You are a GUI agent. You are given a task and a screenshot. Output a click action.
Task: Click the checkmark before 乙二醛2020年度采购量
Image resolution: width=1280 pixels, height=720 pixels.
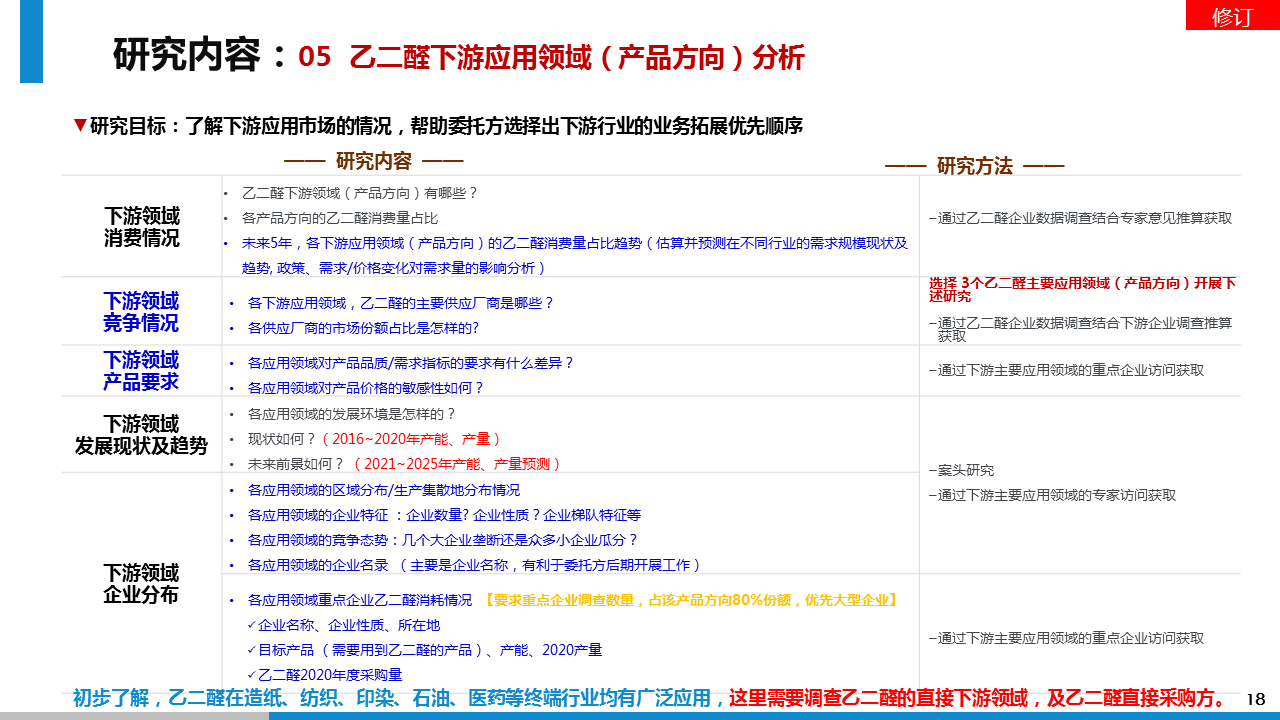252,675
